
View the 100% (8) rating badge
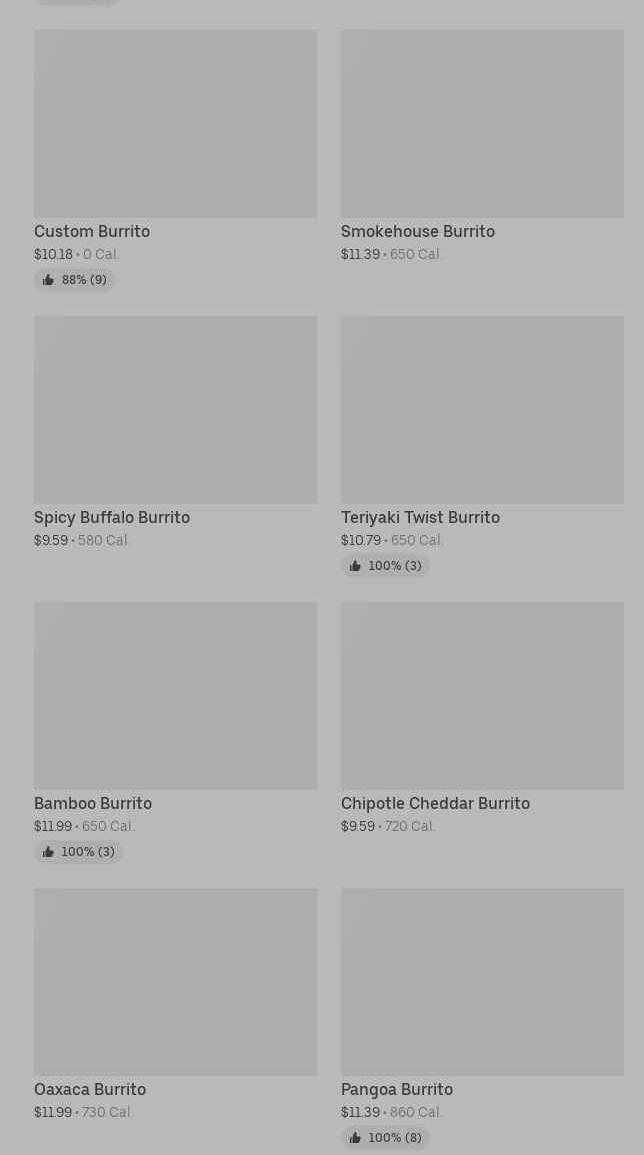click(x=385, y=1137)
